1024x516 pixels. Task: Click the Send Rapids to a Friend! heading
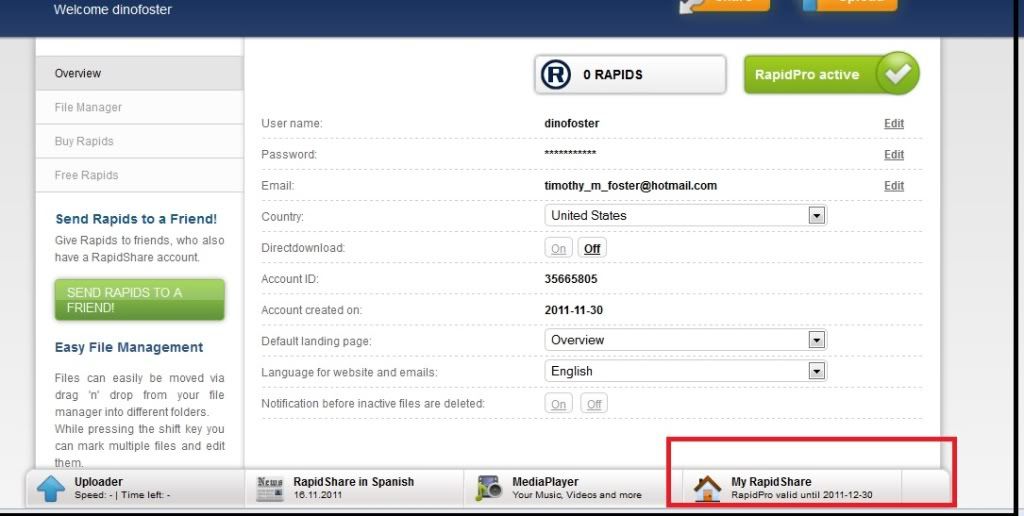[x=136, y=219]
